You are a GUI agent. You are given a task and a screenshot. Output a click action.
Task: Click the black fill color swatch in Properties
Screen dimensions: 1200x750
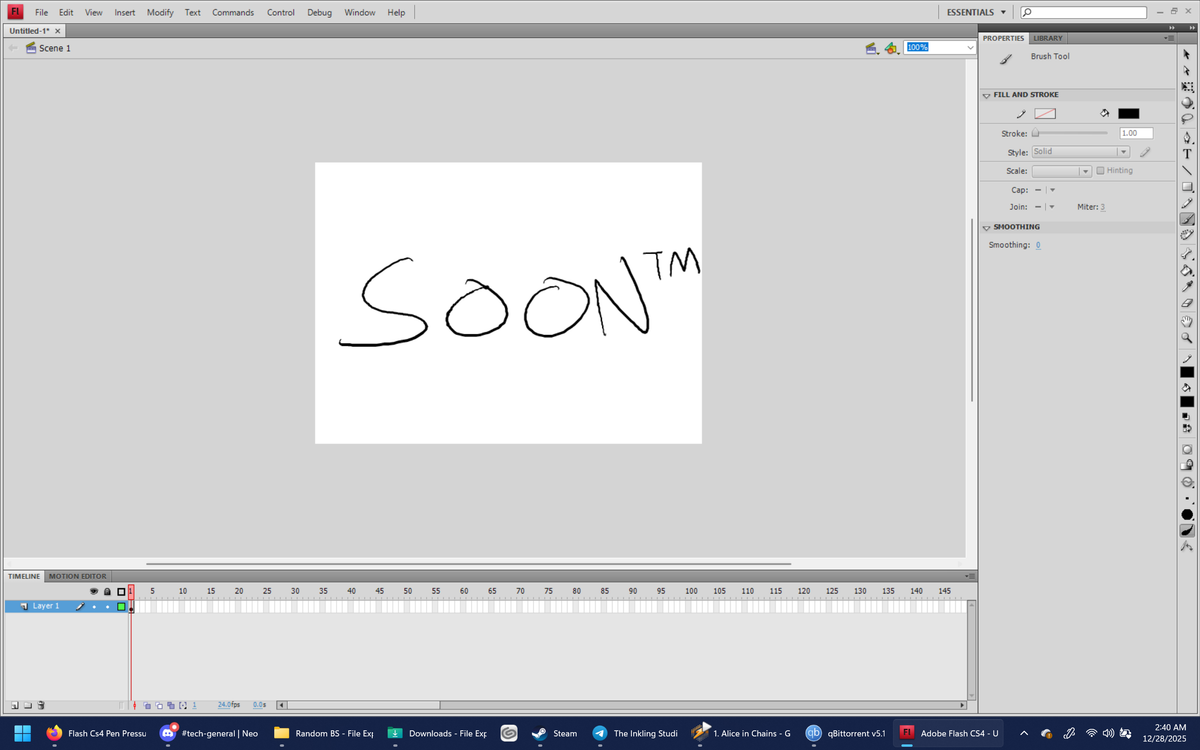(1128, 114)
